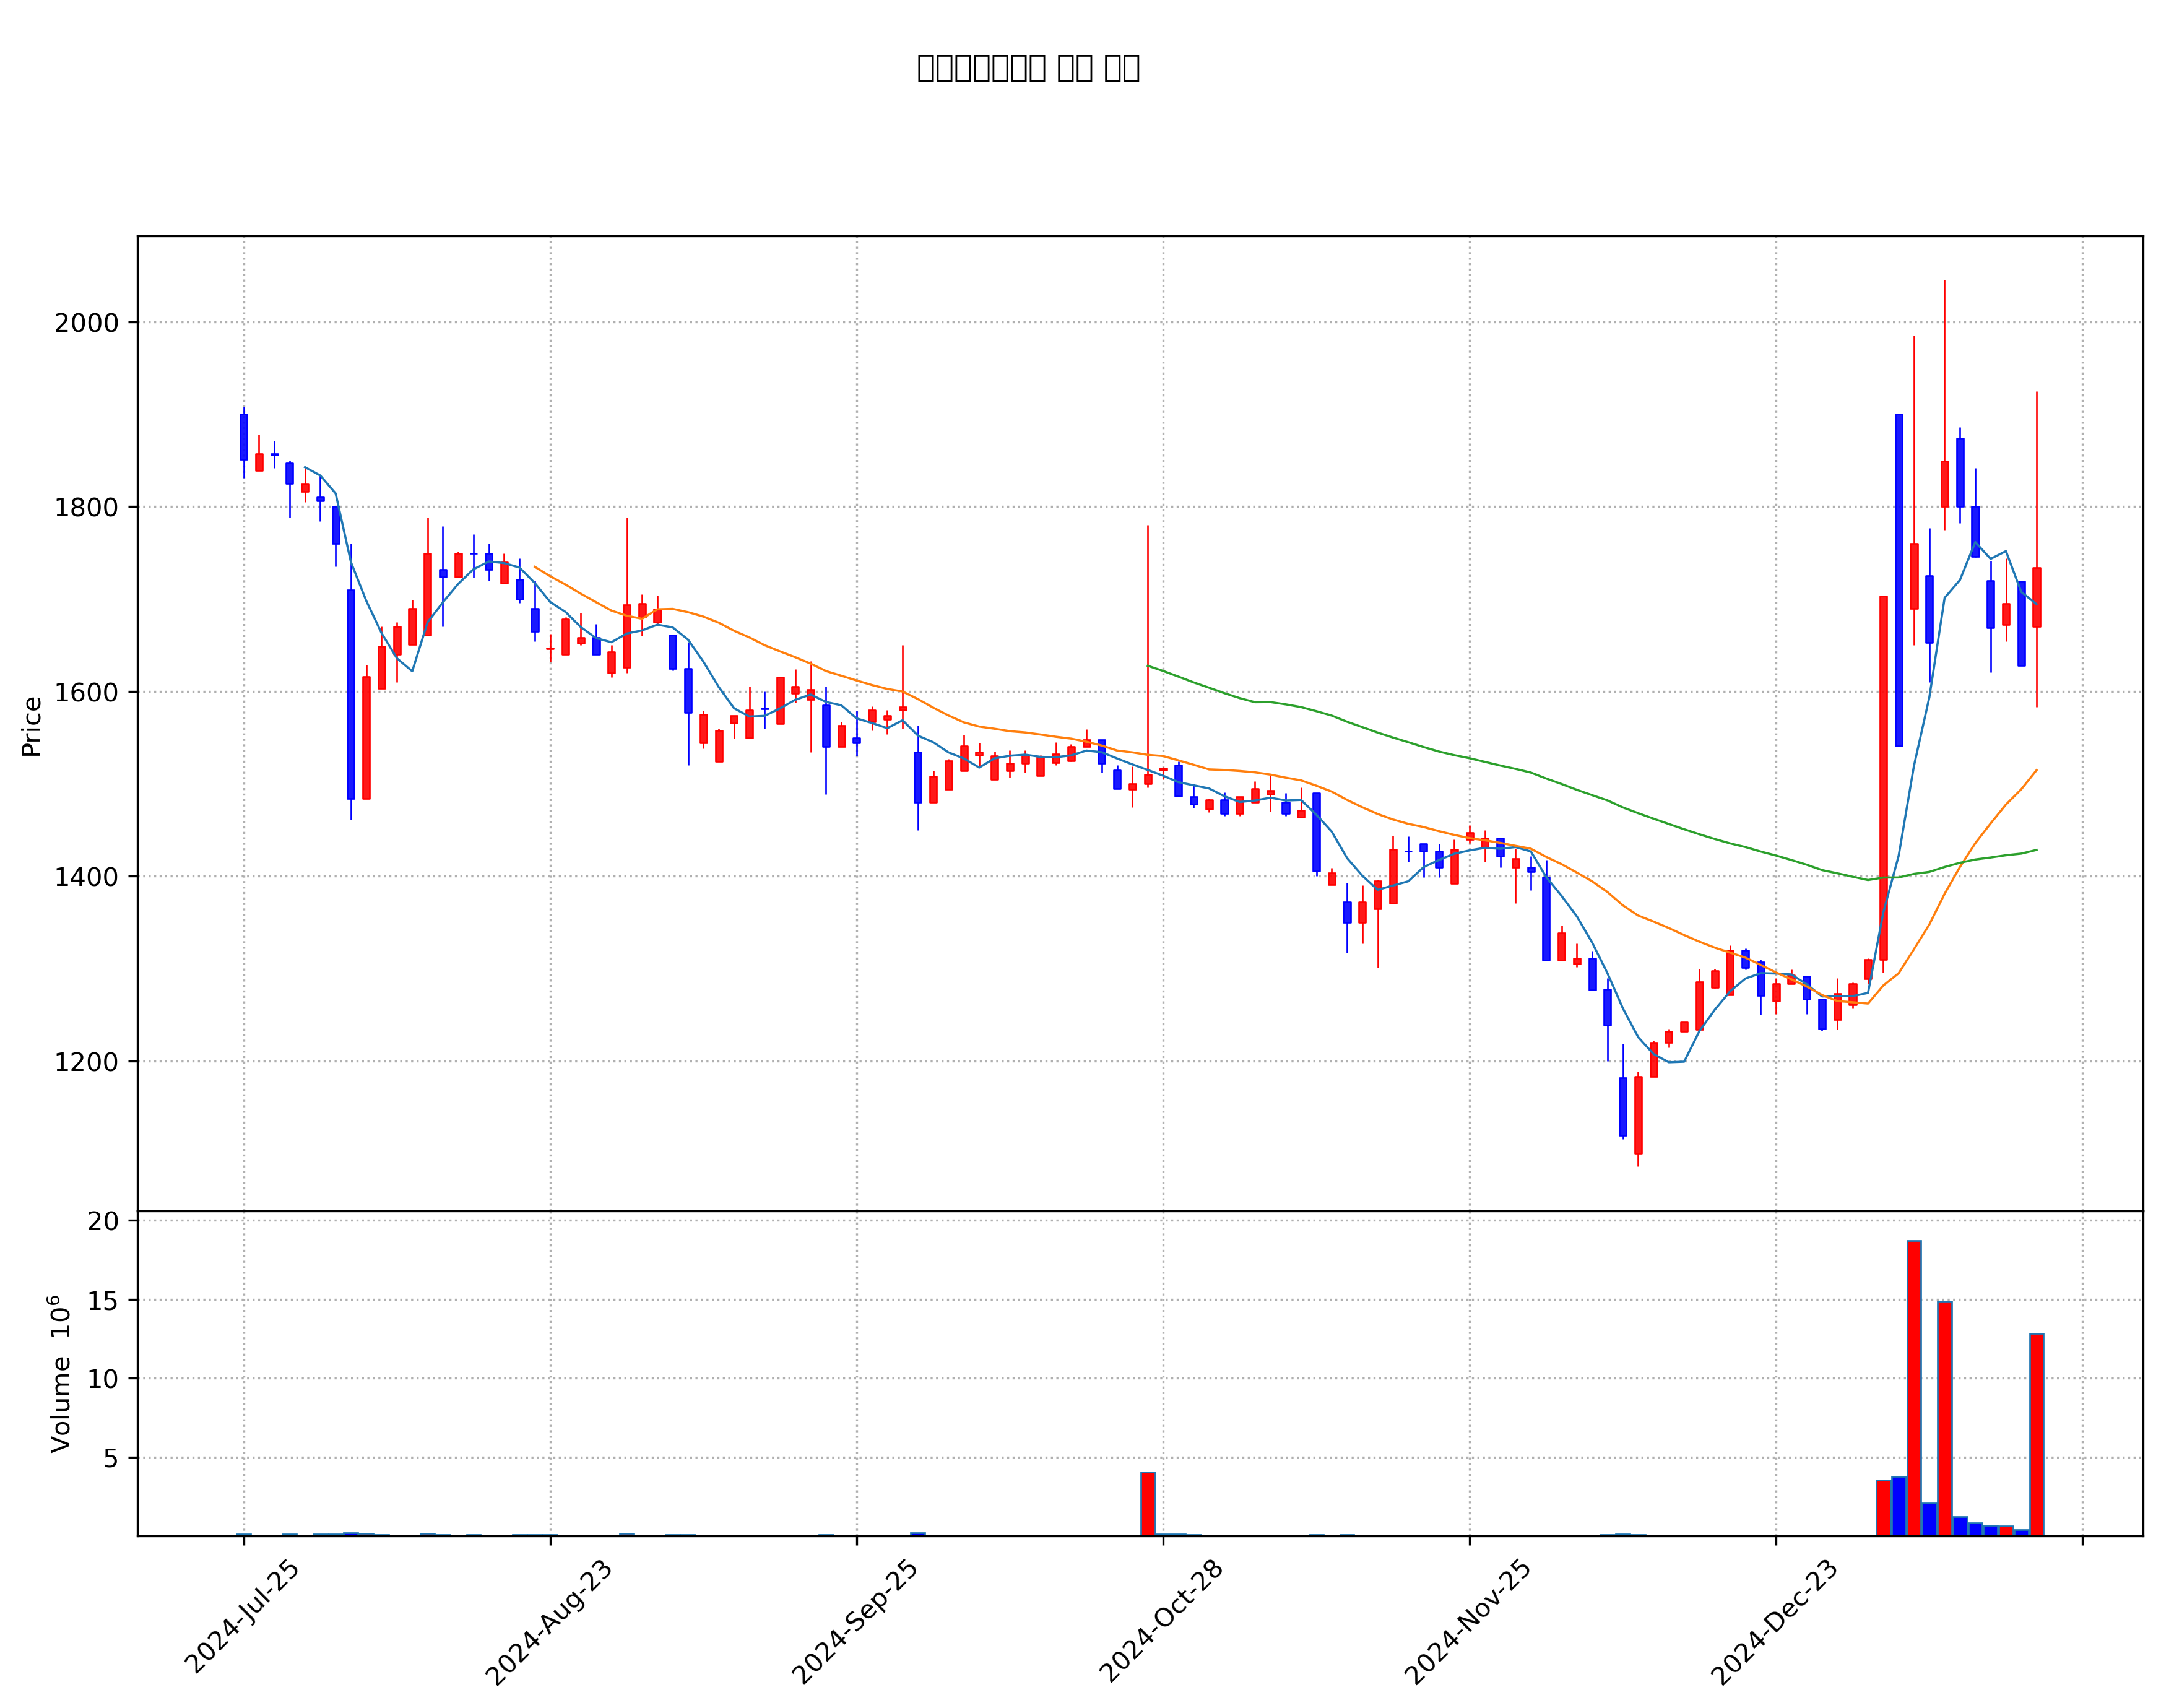Screen dimensions: 2161x1708
Task: Click the 1200 price axis label
Action: pyautogui.click(x=86, y=1062)
